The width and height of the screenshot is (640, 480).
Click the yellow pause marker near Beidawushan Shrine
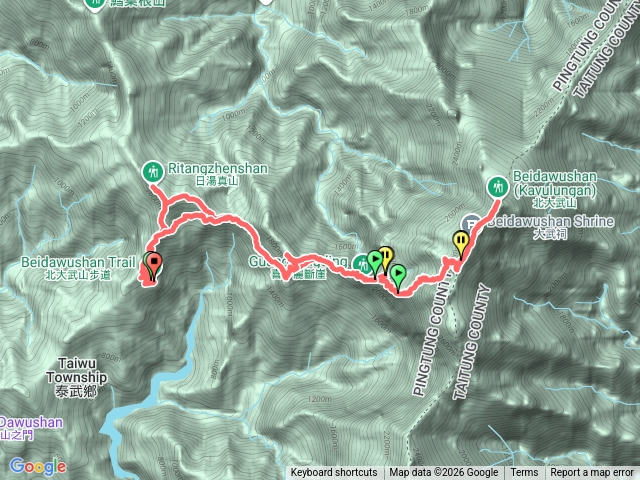pos(461,244)
